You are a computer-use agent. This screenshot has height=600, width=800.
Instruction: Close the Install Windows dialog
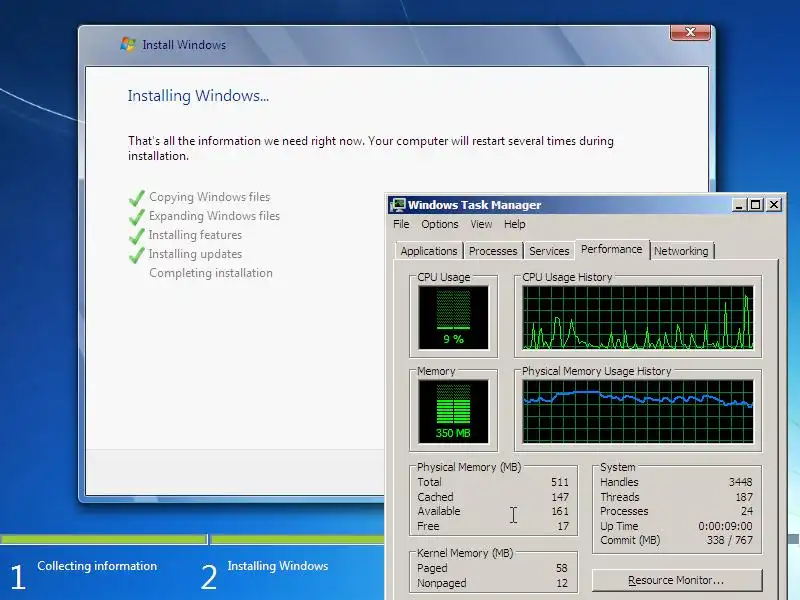tap(690, 32)
